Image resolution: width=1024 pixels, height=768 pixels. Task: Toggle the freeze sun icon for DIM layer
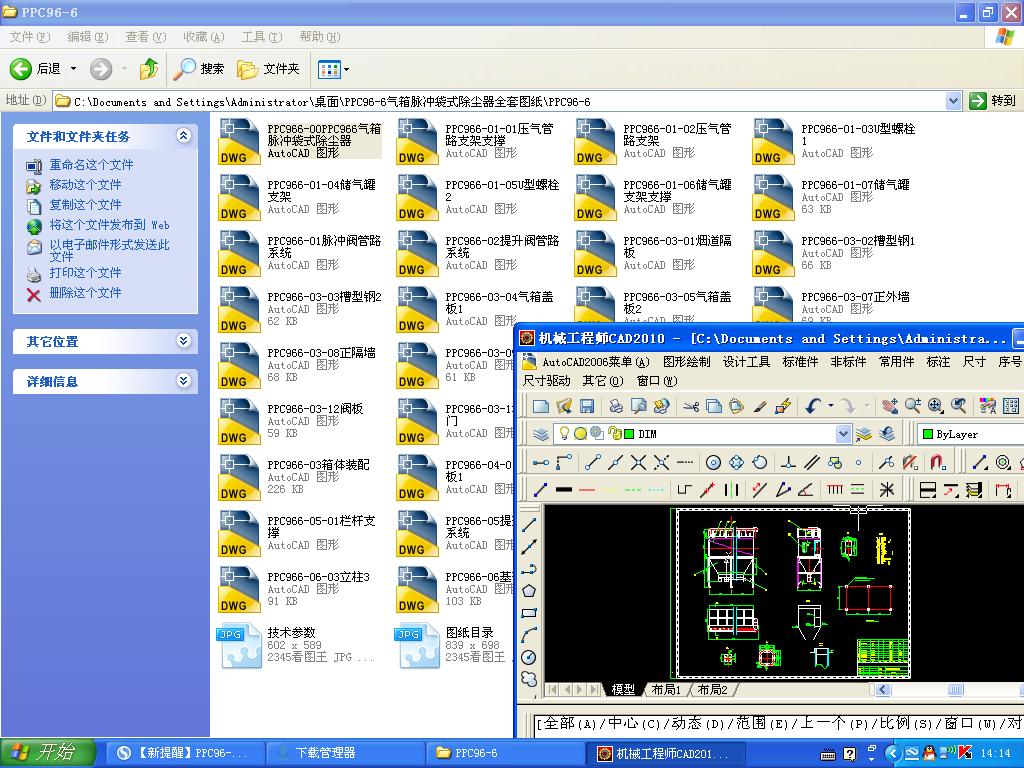pyautogui.click(x=580, y=432)
